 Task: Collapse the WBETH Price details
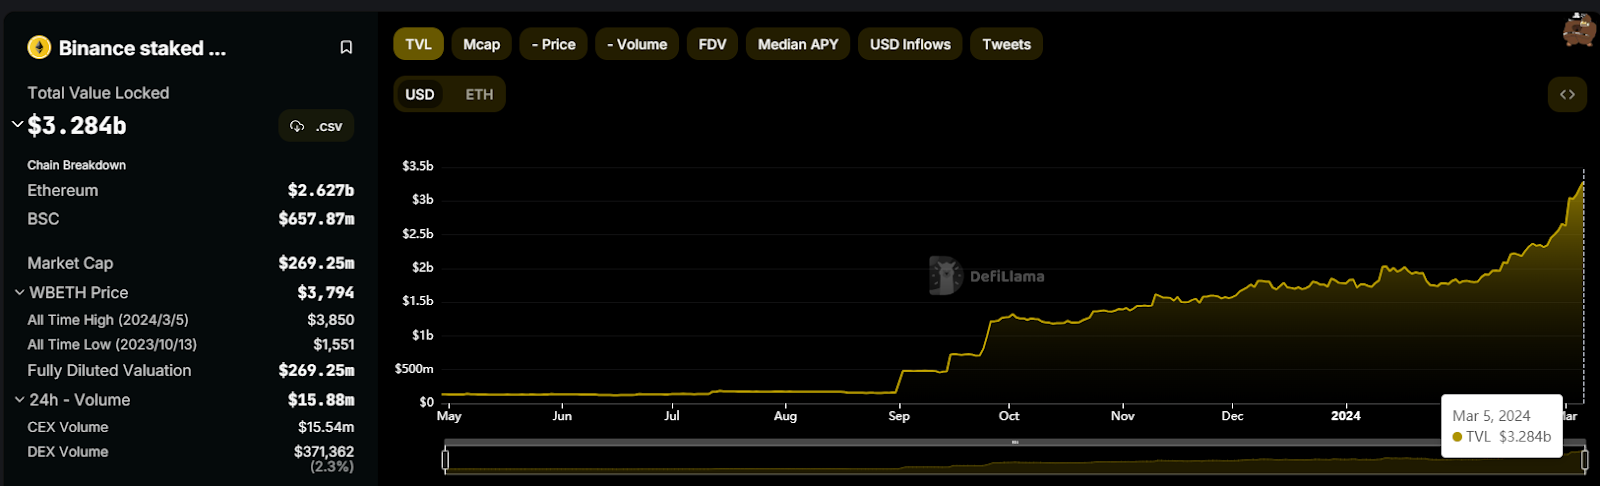click(x=19, y=292)
